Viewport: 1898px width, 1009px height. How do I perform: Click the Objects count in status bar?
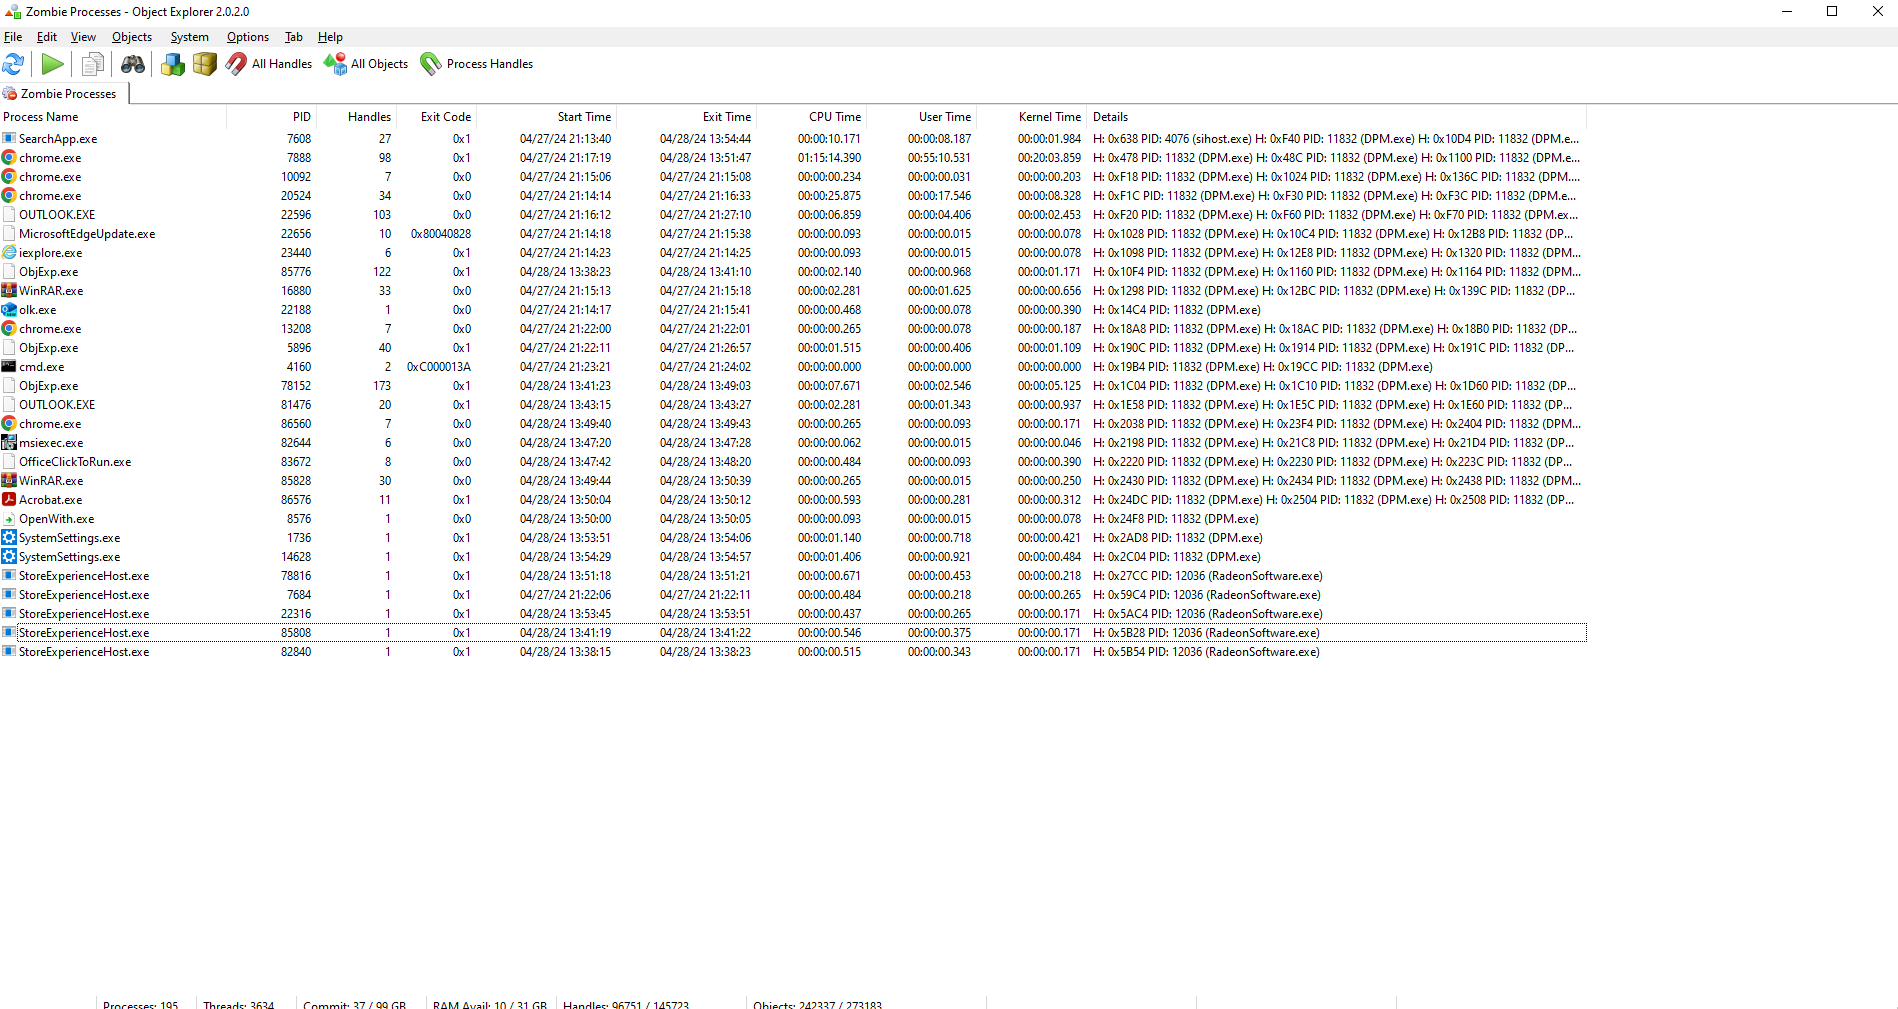[818, 1003]
